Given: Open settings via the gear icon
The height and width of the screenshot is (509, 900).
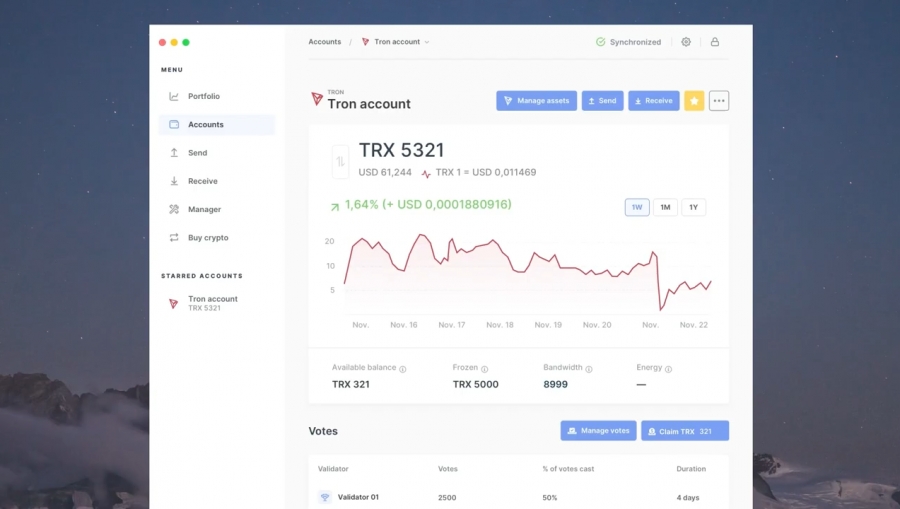Looking at the screenshot, I should click(x=686, y=42).
